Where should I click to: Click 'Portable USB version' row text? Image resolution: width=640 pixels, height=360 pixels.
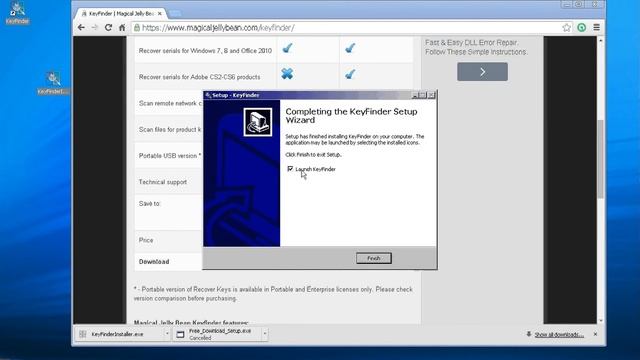pyautogui.click(x=170, y=156)
